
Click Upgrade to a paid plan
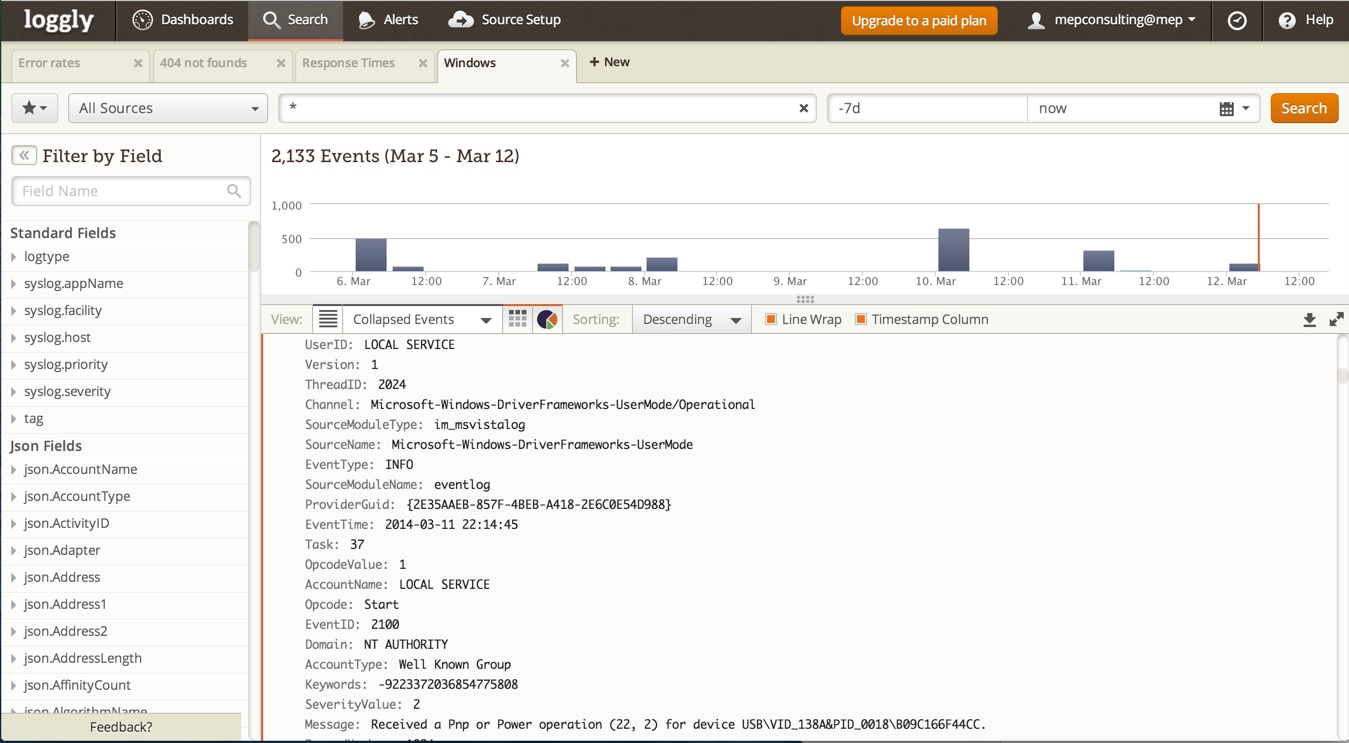tap(918, 20)
